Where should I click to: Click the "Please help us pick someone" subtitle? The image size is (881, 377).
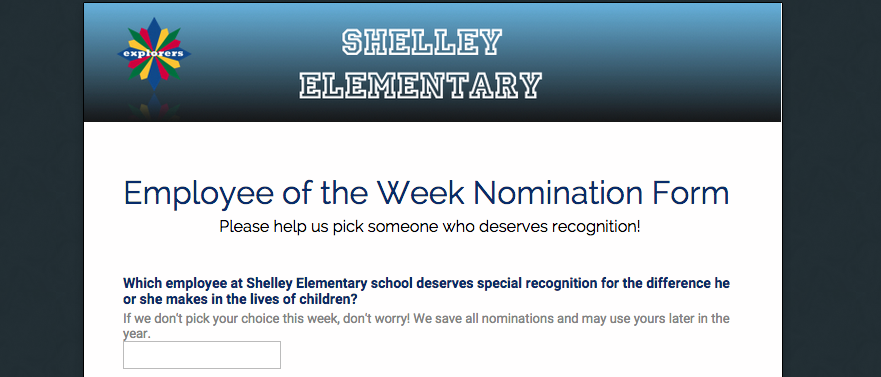(430, 227)
